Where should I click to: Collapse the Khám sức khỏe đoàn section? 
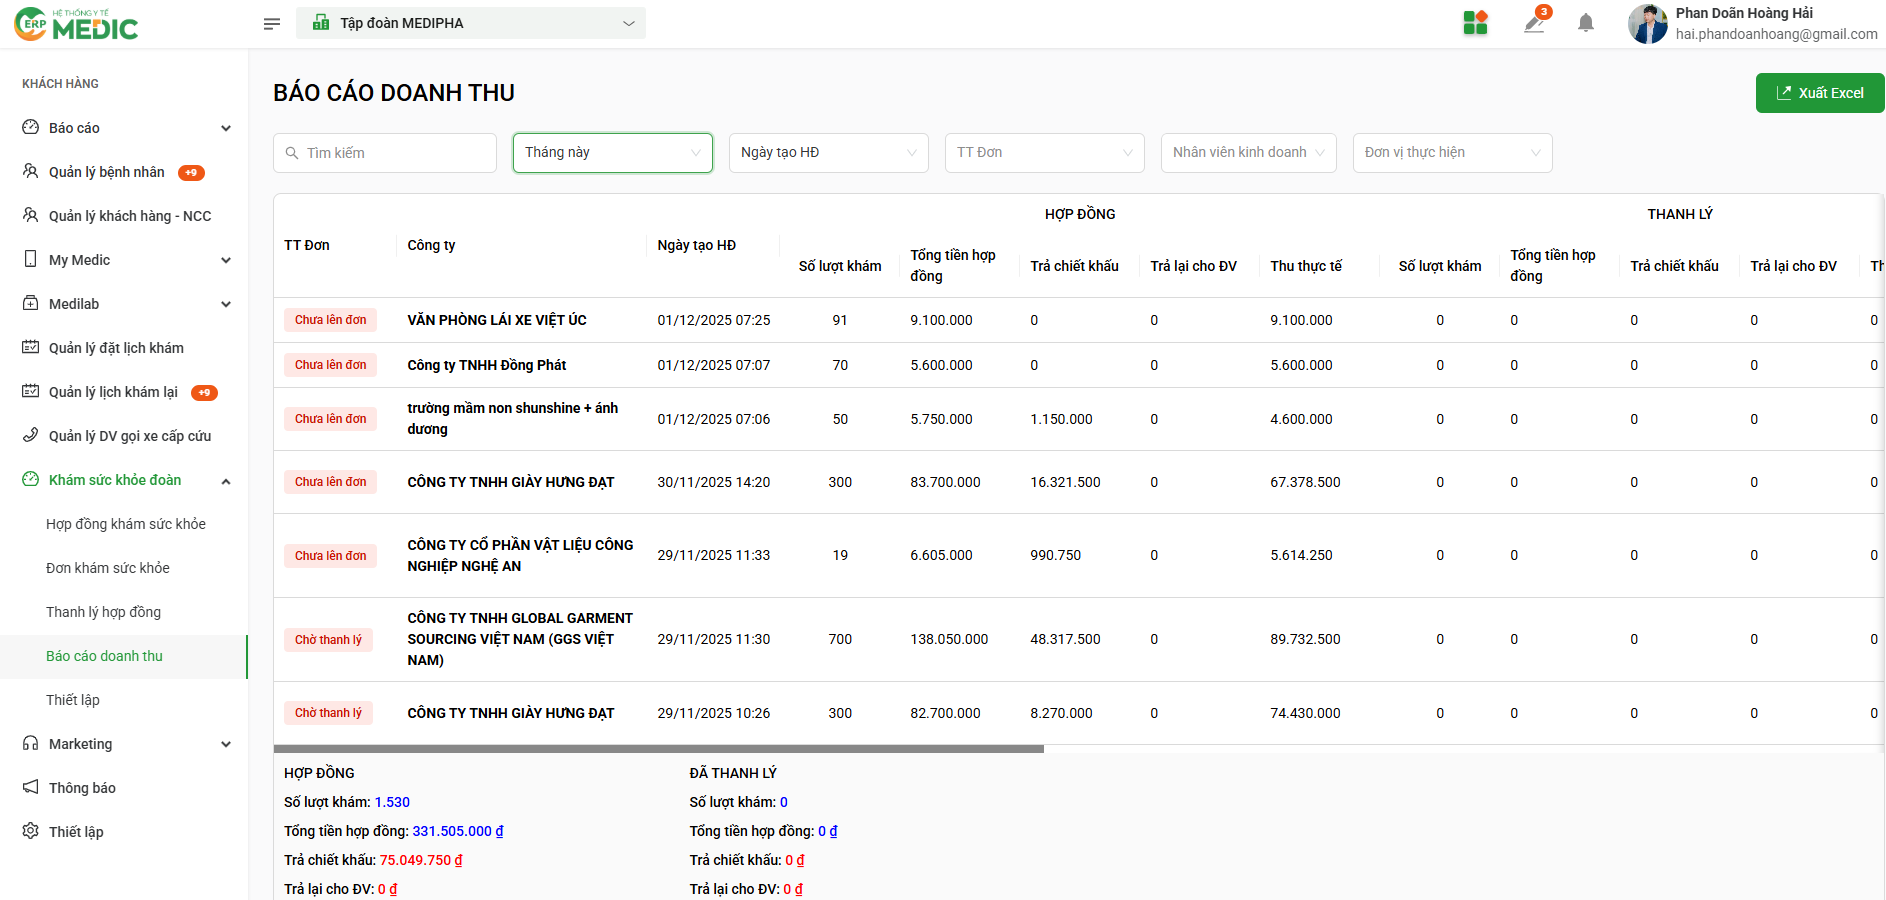226,481
